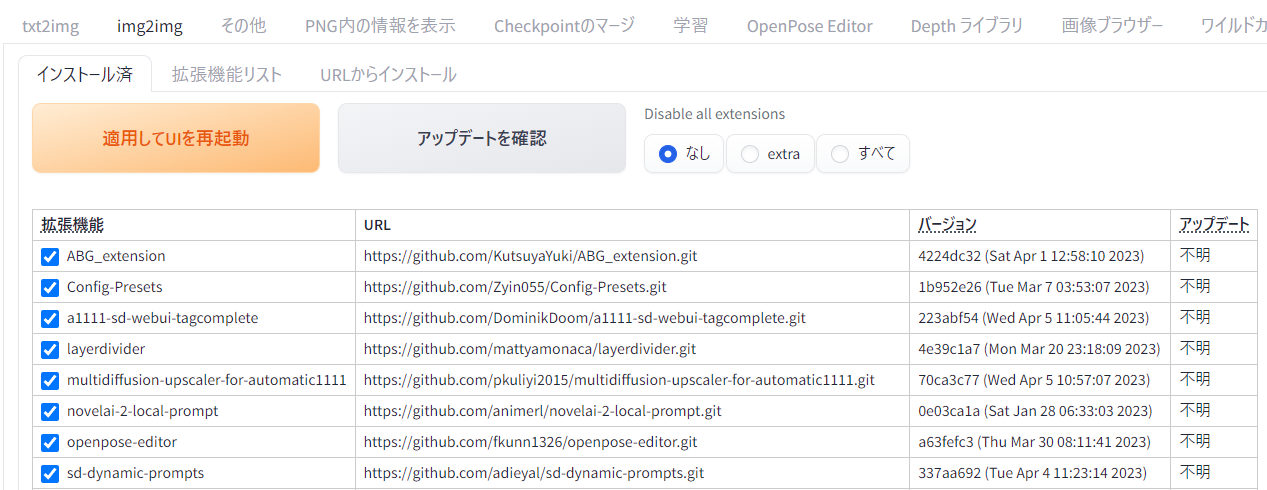Click the multidiffusion-upscaler-for-automatic1111.git URL
Image resolution: width=1267 pixels, height=490 pixels.
pyautogui.click(x=619, y=380)
